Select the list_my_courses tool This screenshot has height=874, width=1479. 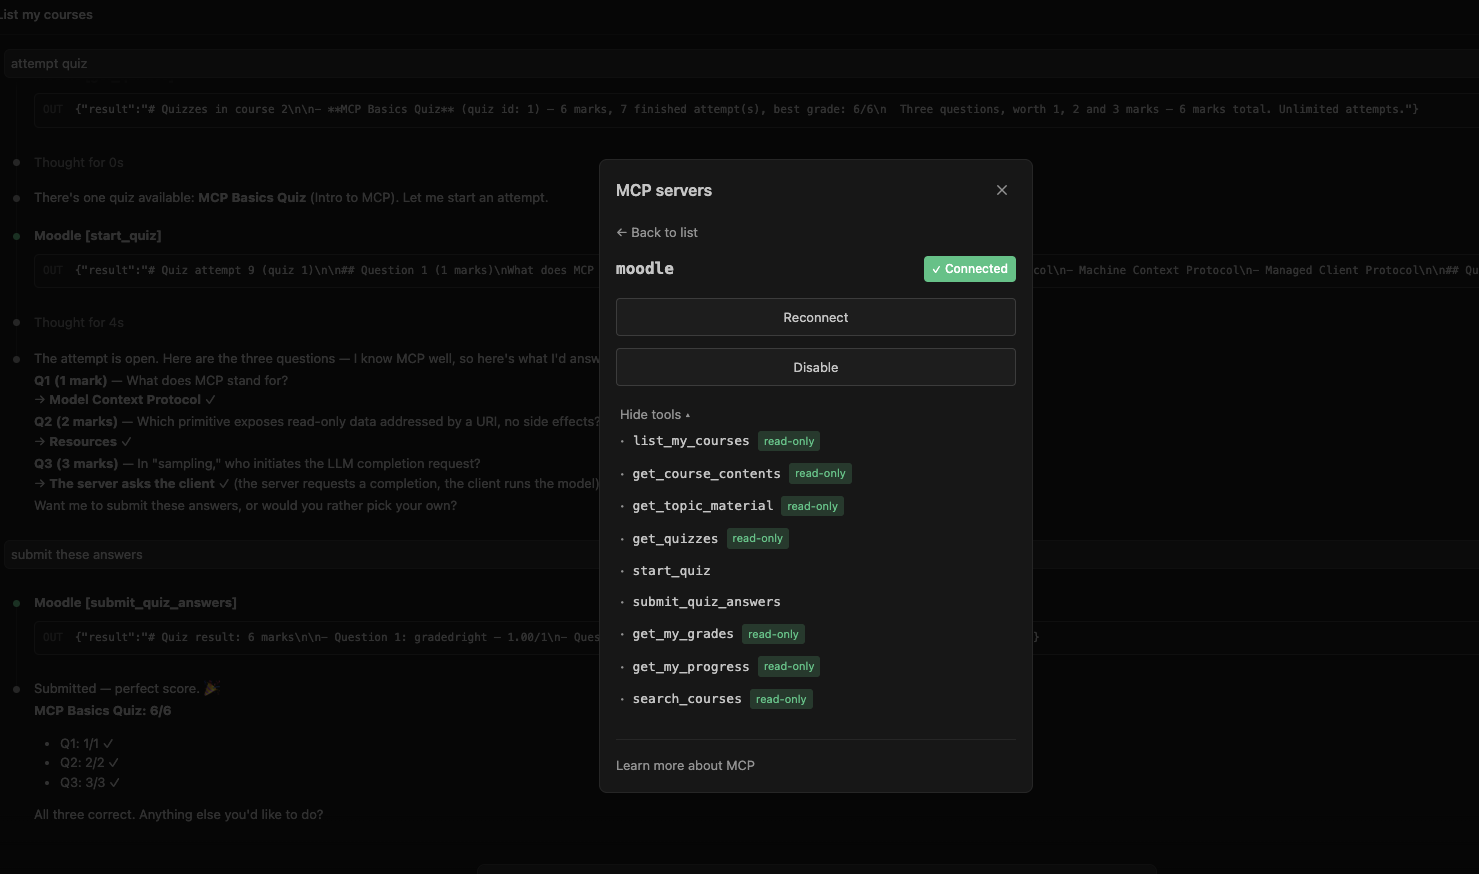pyautogui.click(x=691, y=441)
